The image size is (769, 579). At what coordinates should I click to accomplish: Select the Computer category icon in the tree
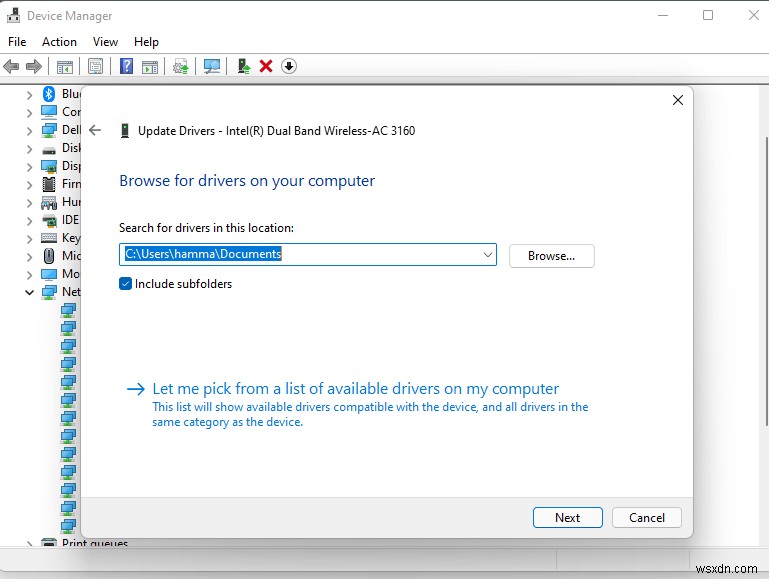pos(49,112)
